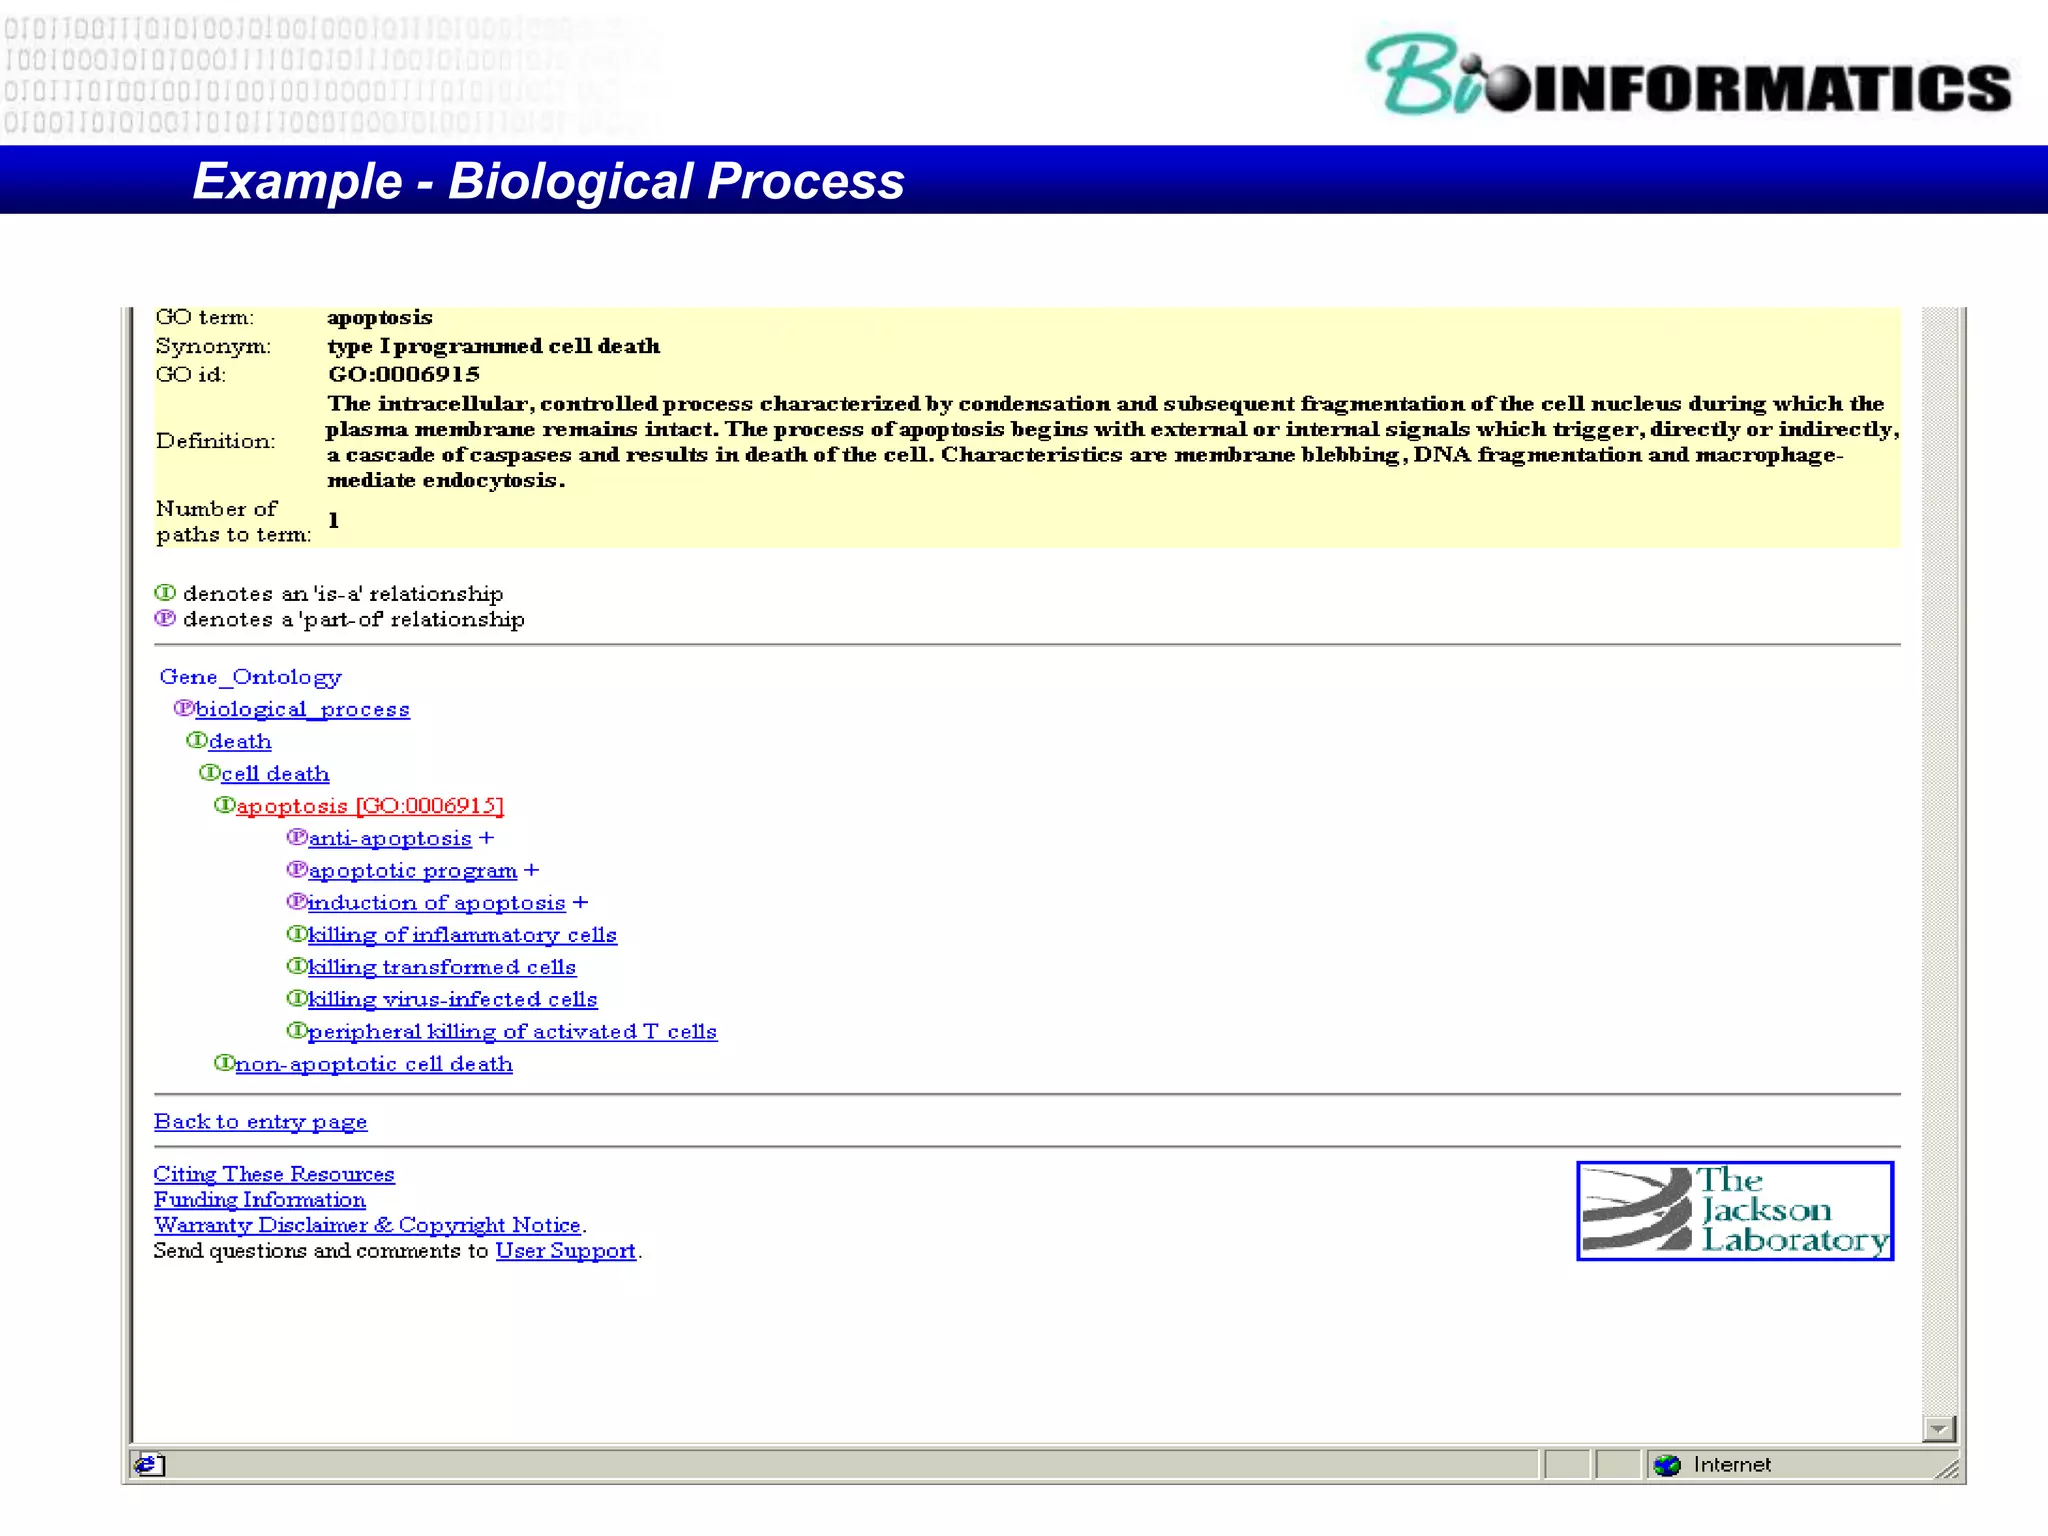2048x1536 pixels.
Task: Click is-a icon beside killing transformed cells
Action: coord(297,966)
